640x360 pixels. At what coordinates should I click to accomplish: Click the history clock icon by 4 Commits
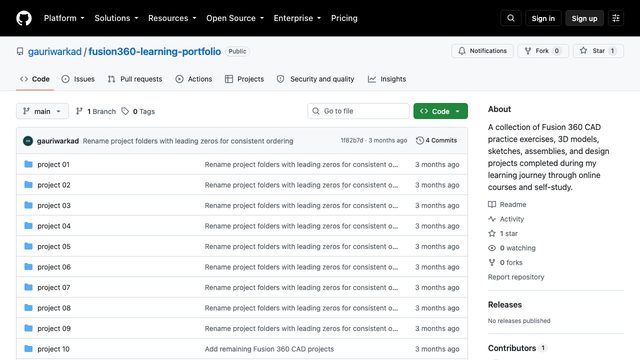[x=420, y=140]
